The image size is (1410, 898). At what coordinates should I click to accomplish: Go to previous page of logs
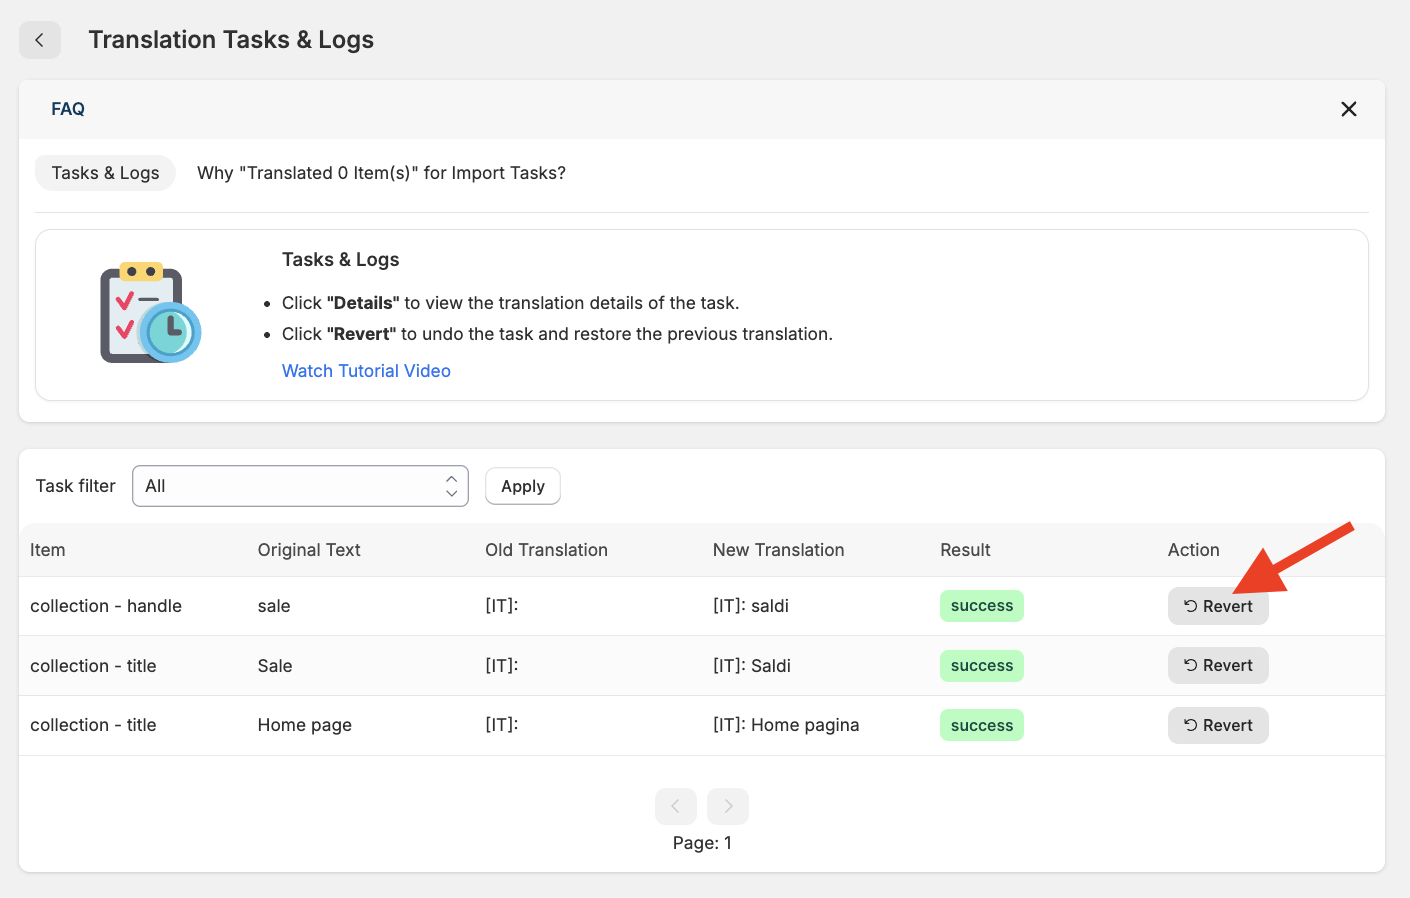coord(675,806)
